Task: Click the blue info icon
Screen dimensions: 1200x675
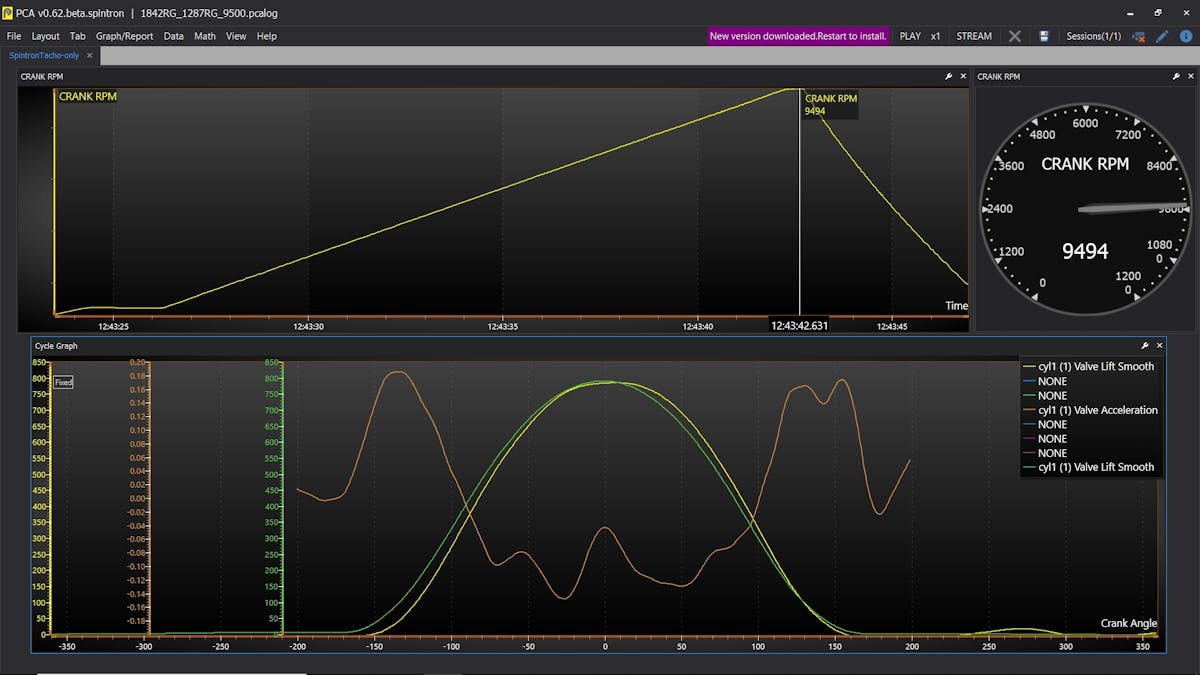Action: (x=1185, y=36)
